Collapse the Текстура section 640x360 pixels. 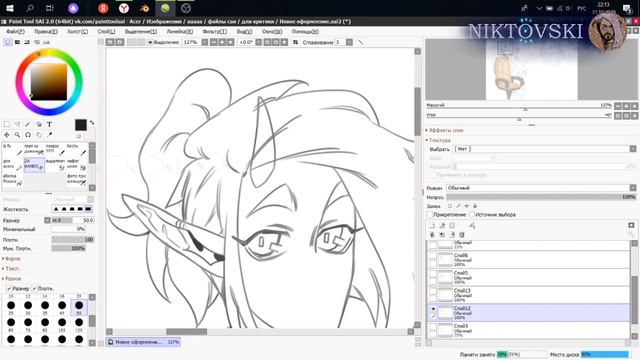(x=438, y=140)
